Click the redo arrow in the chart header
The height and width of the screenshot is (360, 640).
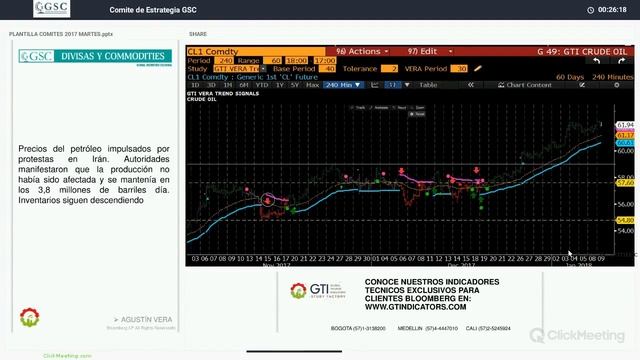[621, 61]
